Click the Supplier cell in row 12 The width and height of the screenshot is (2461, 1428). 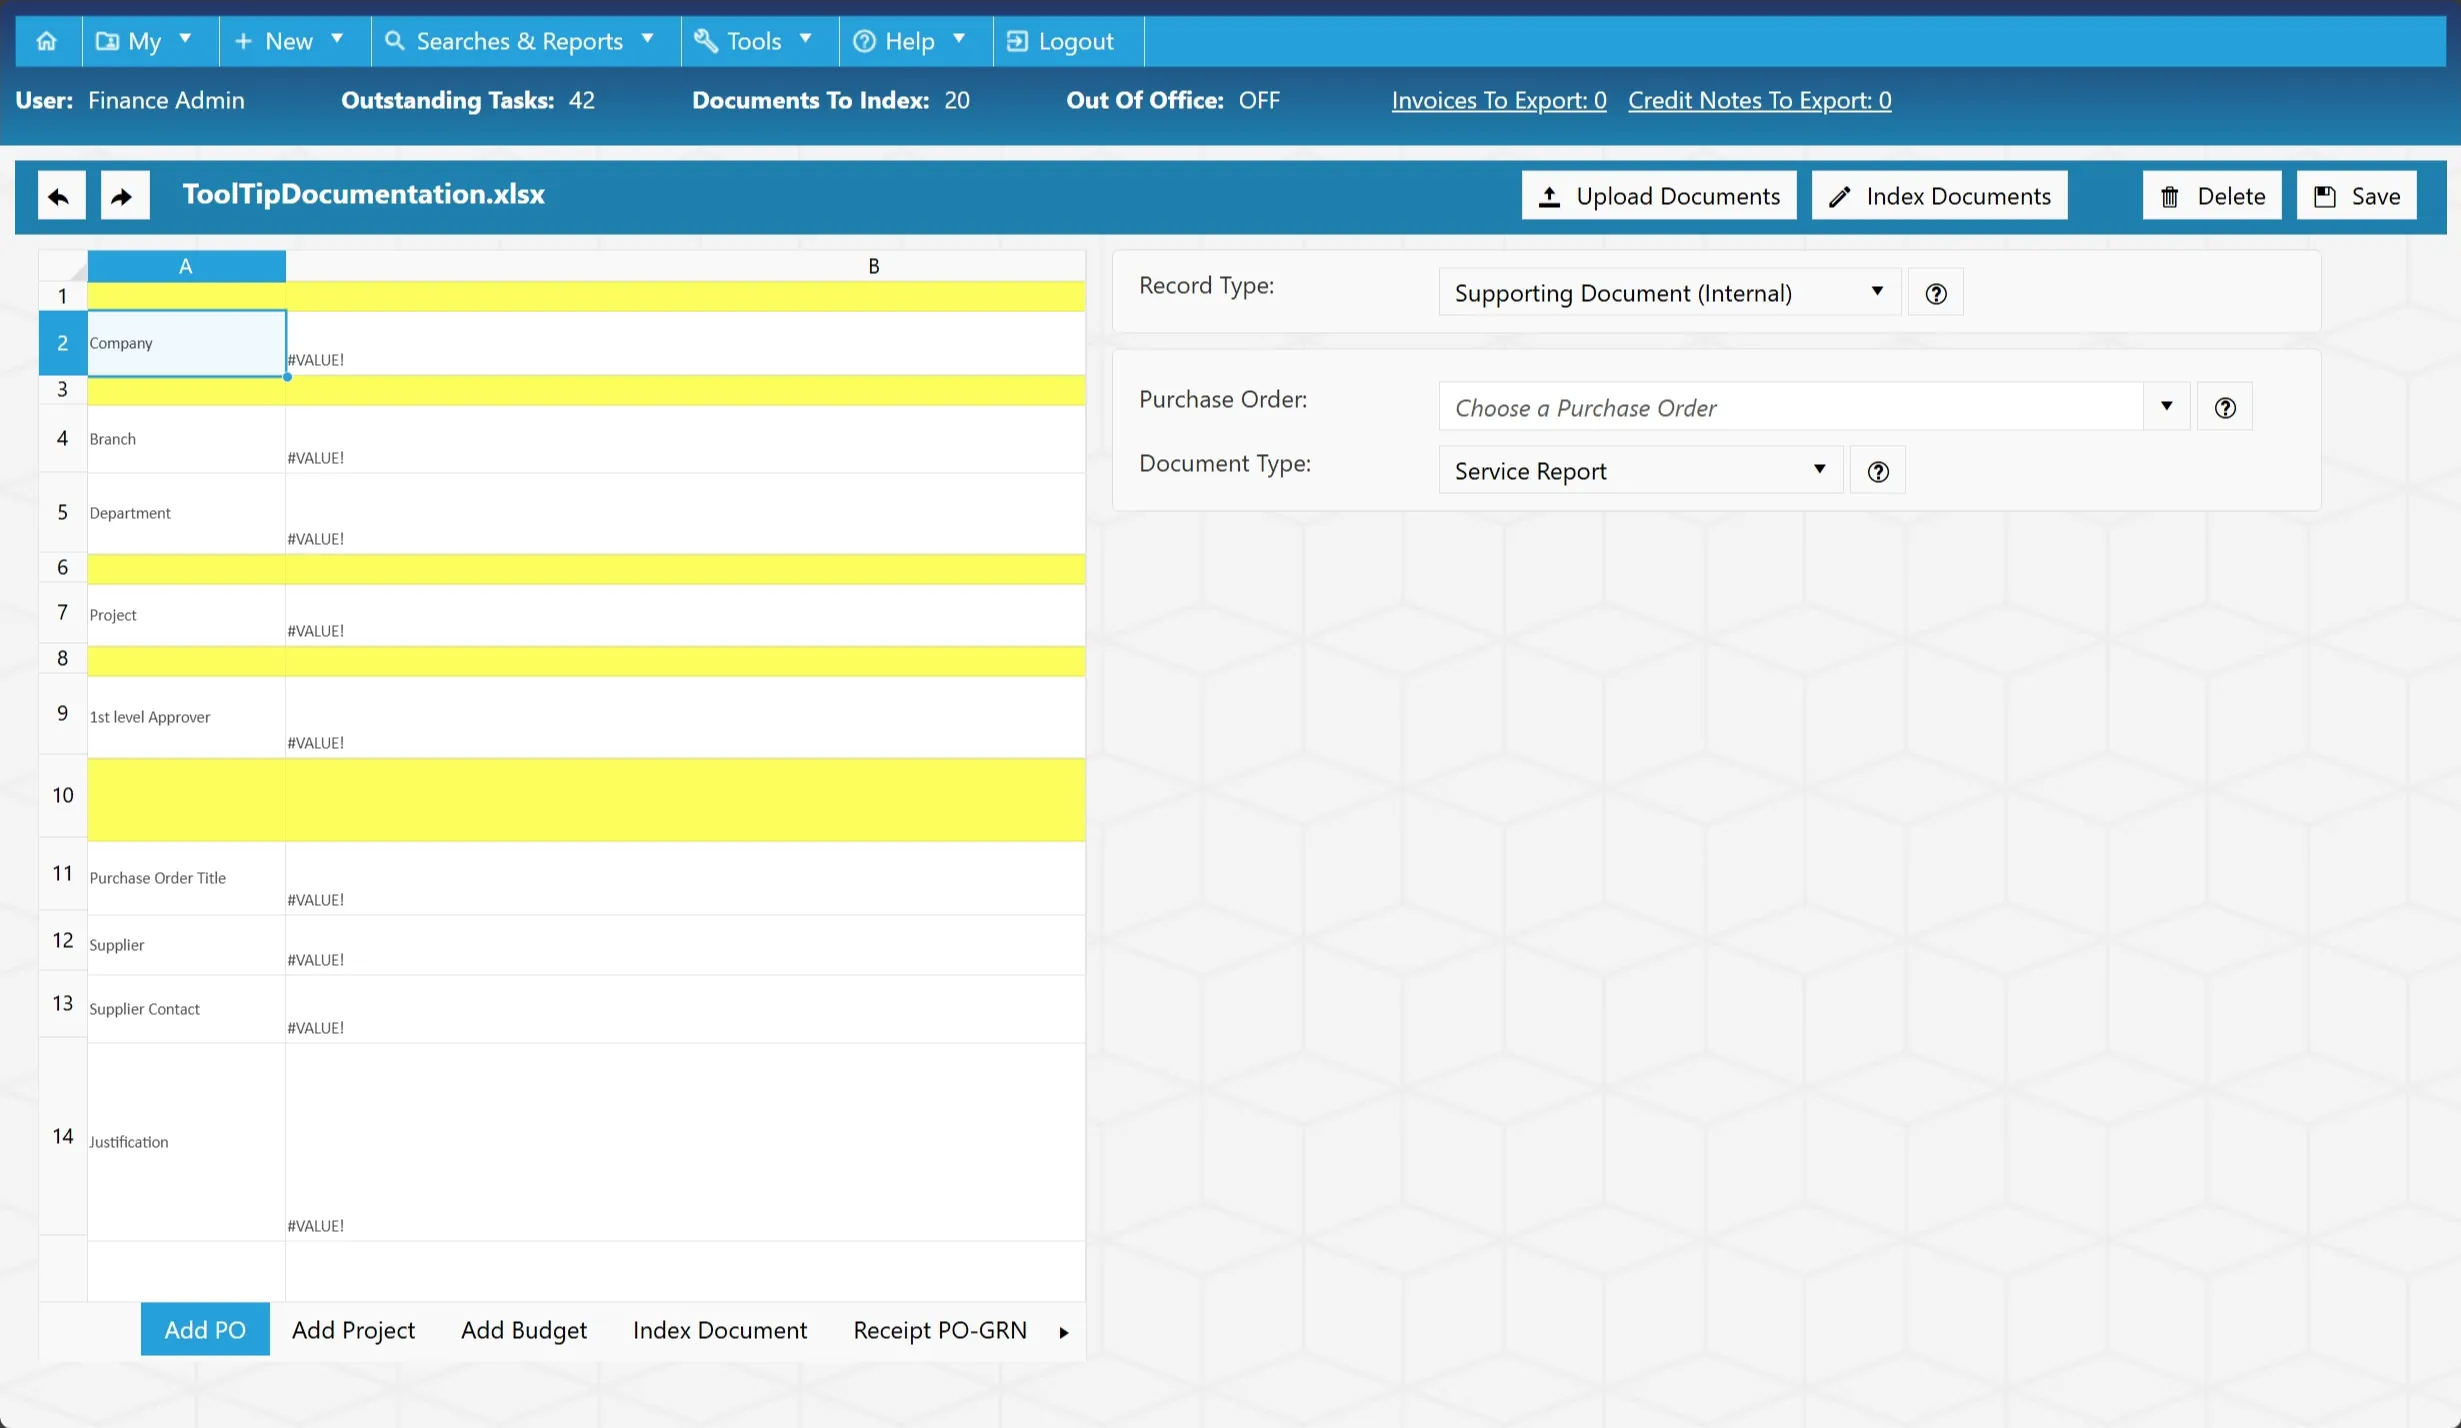click(x=186, y=945)
